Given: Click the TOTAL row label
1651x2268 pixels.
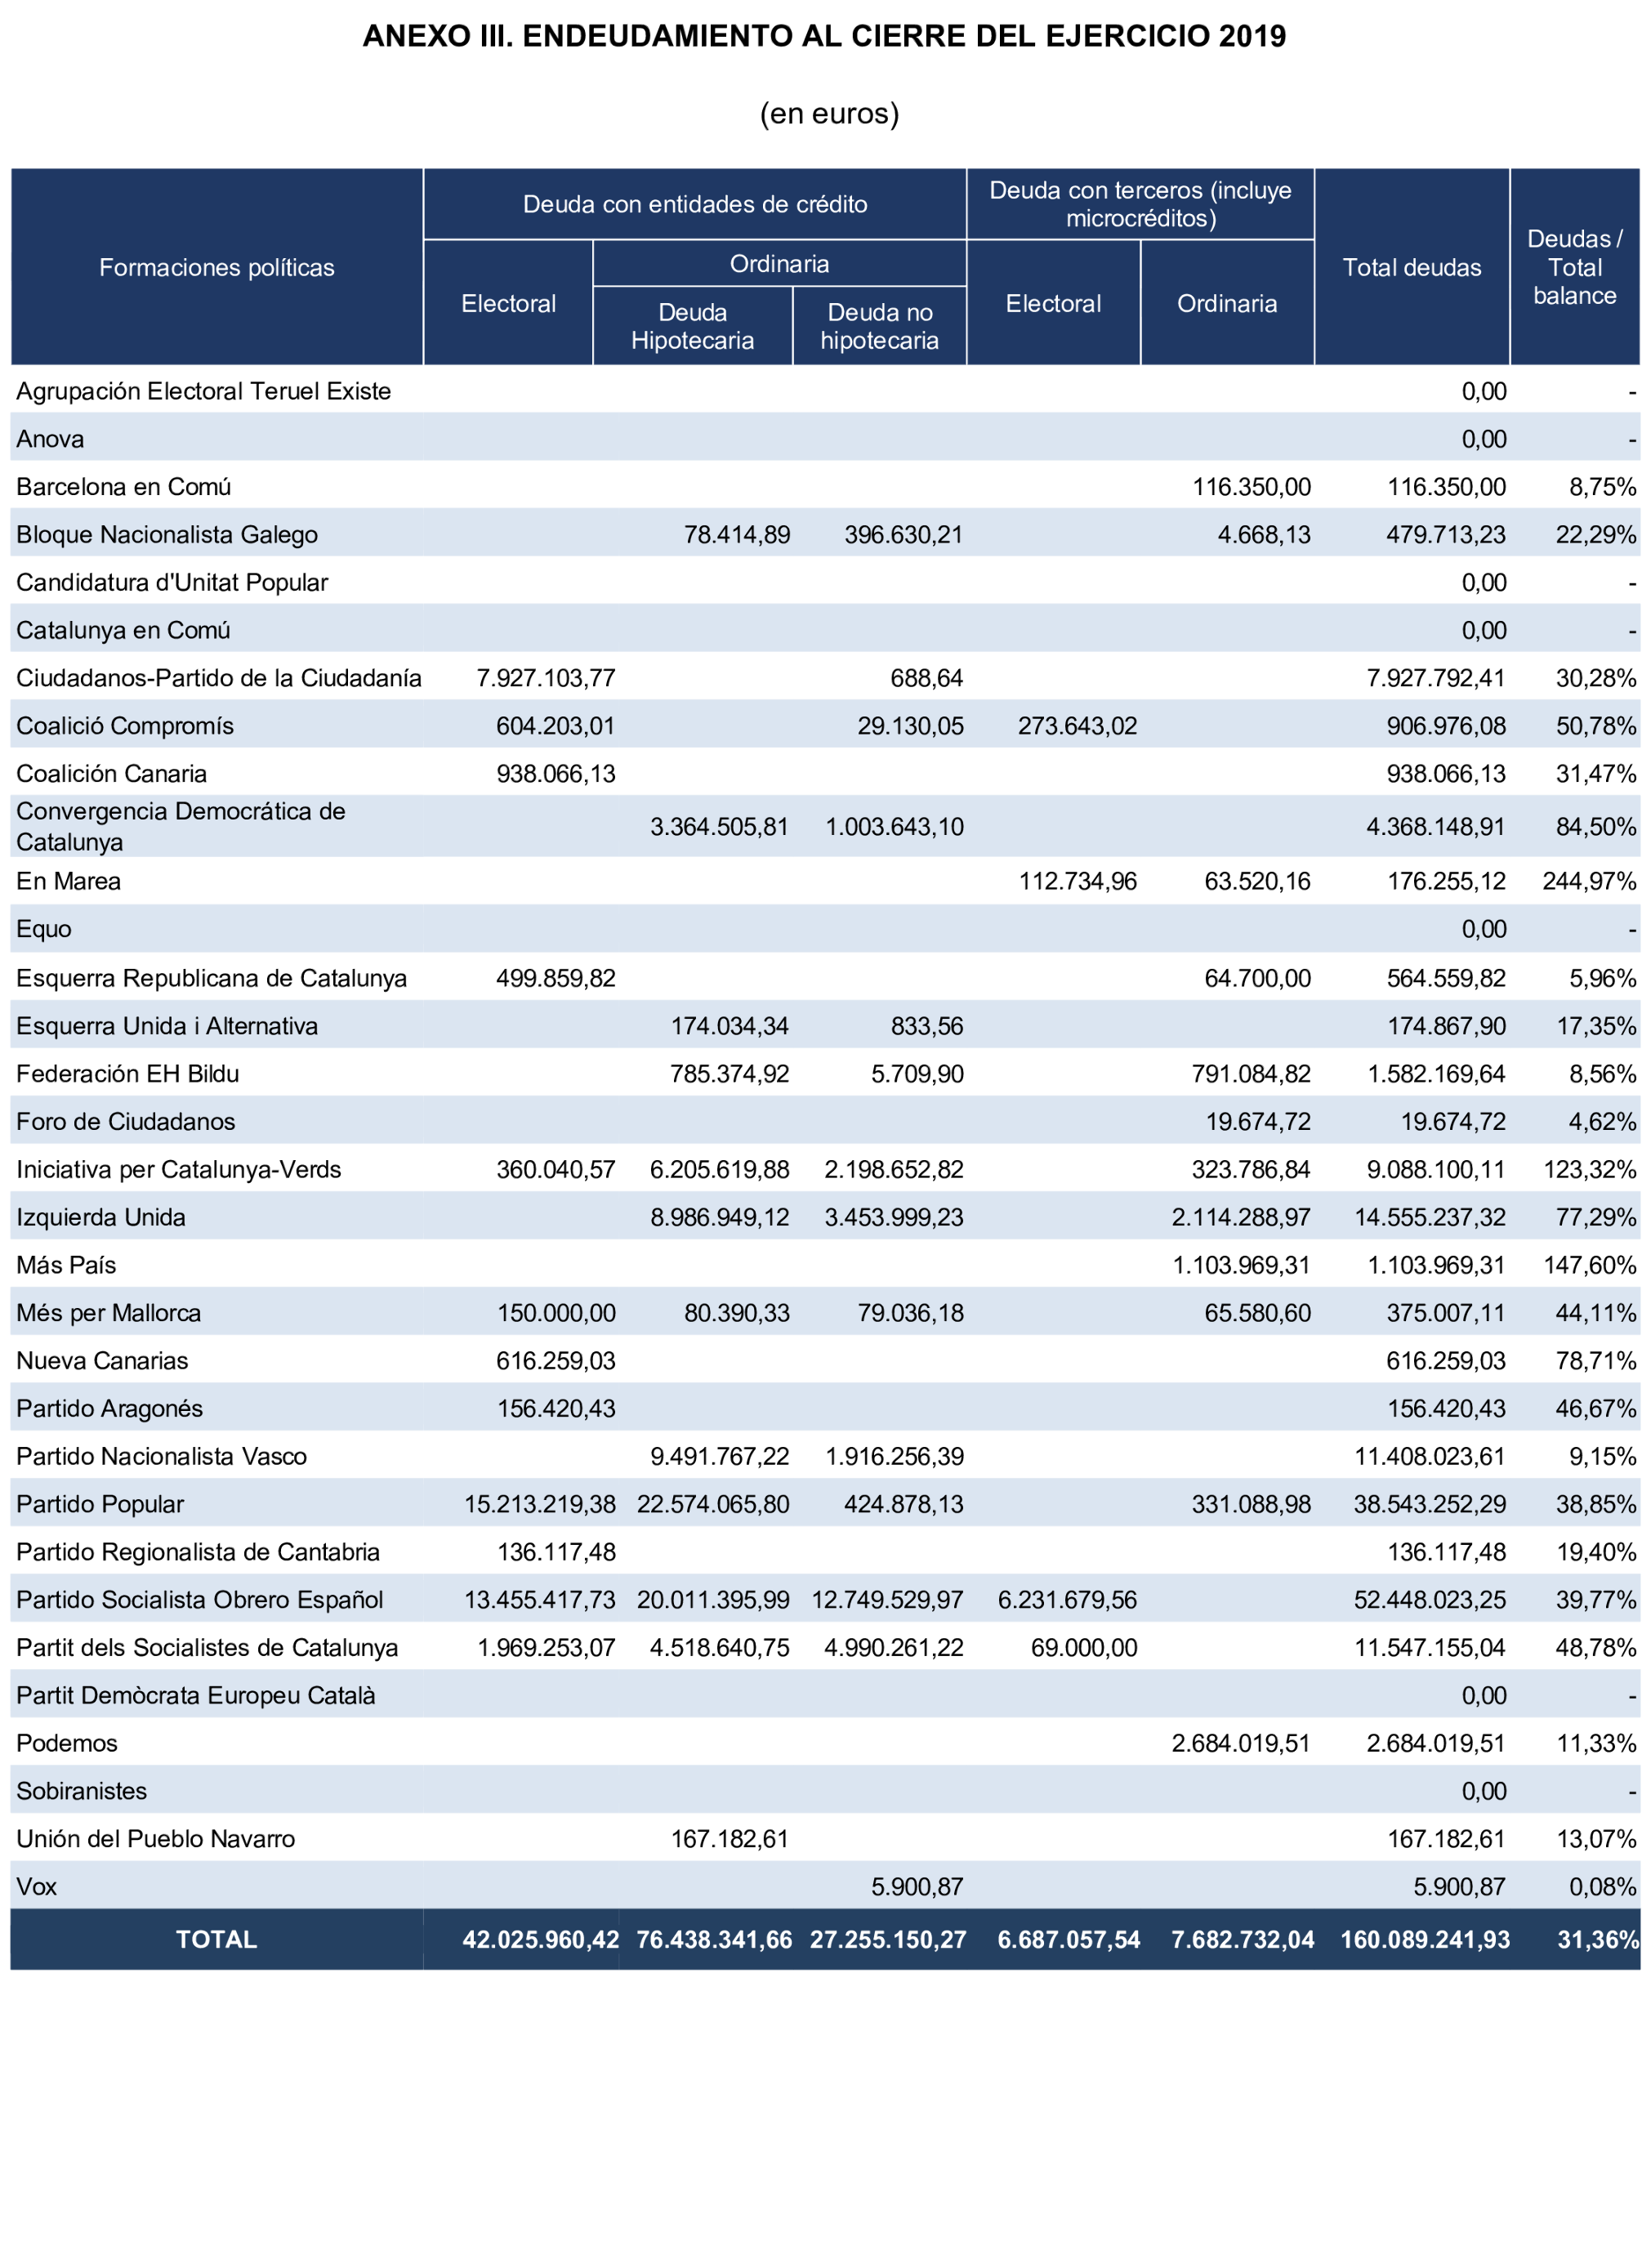Looking at the screenshot, I should click(216, 1939).
